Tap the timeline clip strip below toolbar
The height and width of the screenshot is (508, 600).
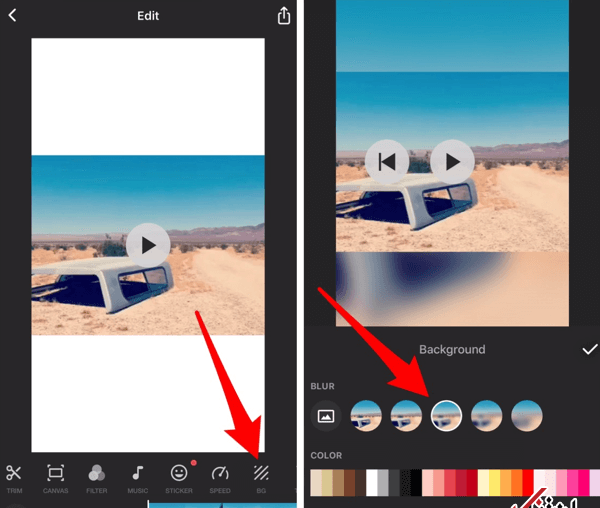[x=222, y=505]
